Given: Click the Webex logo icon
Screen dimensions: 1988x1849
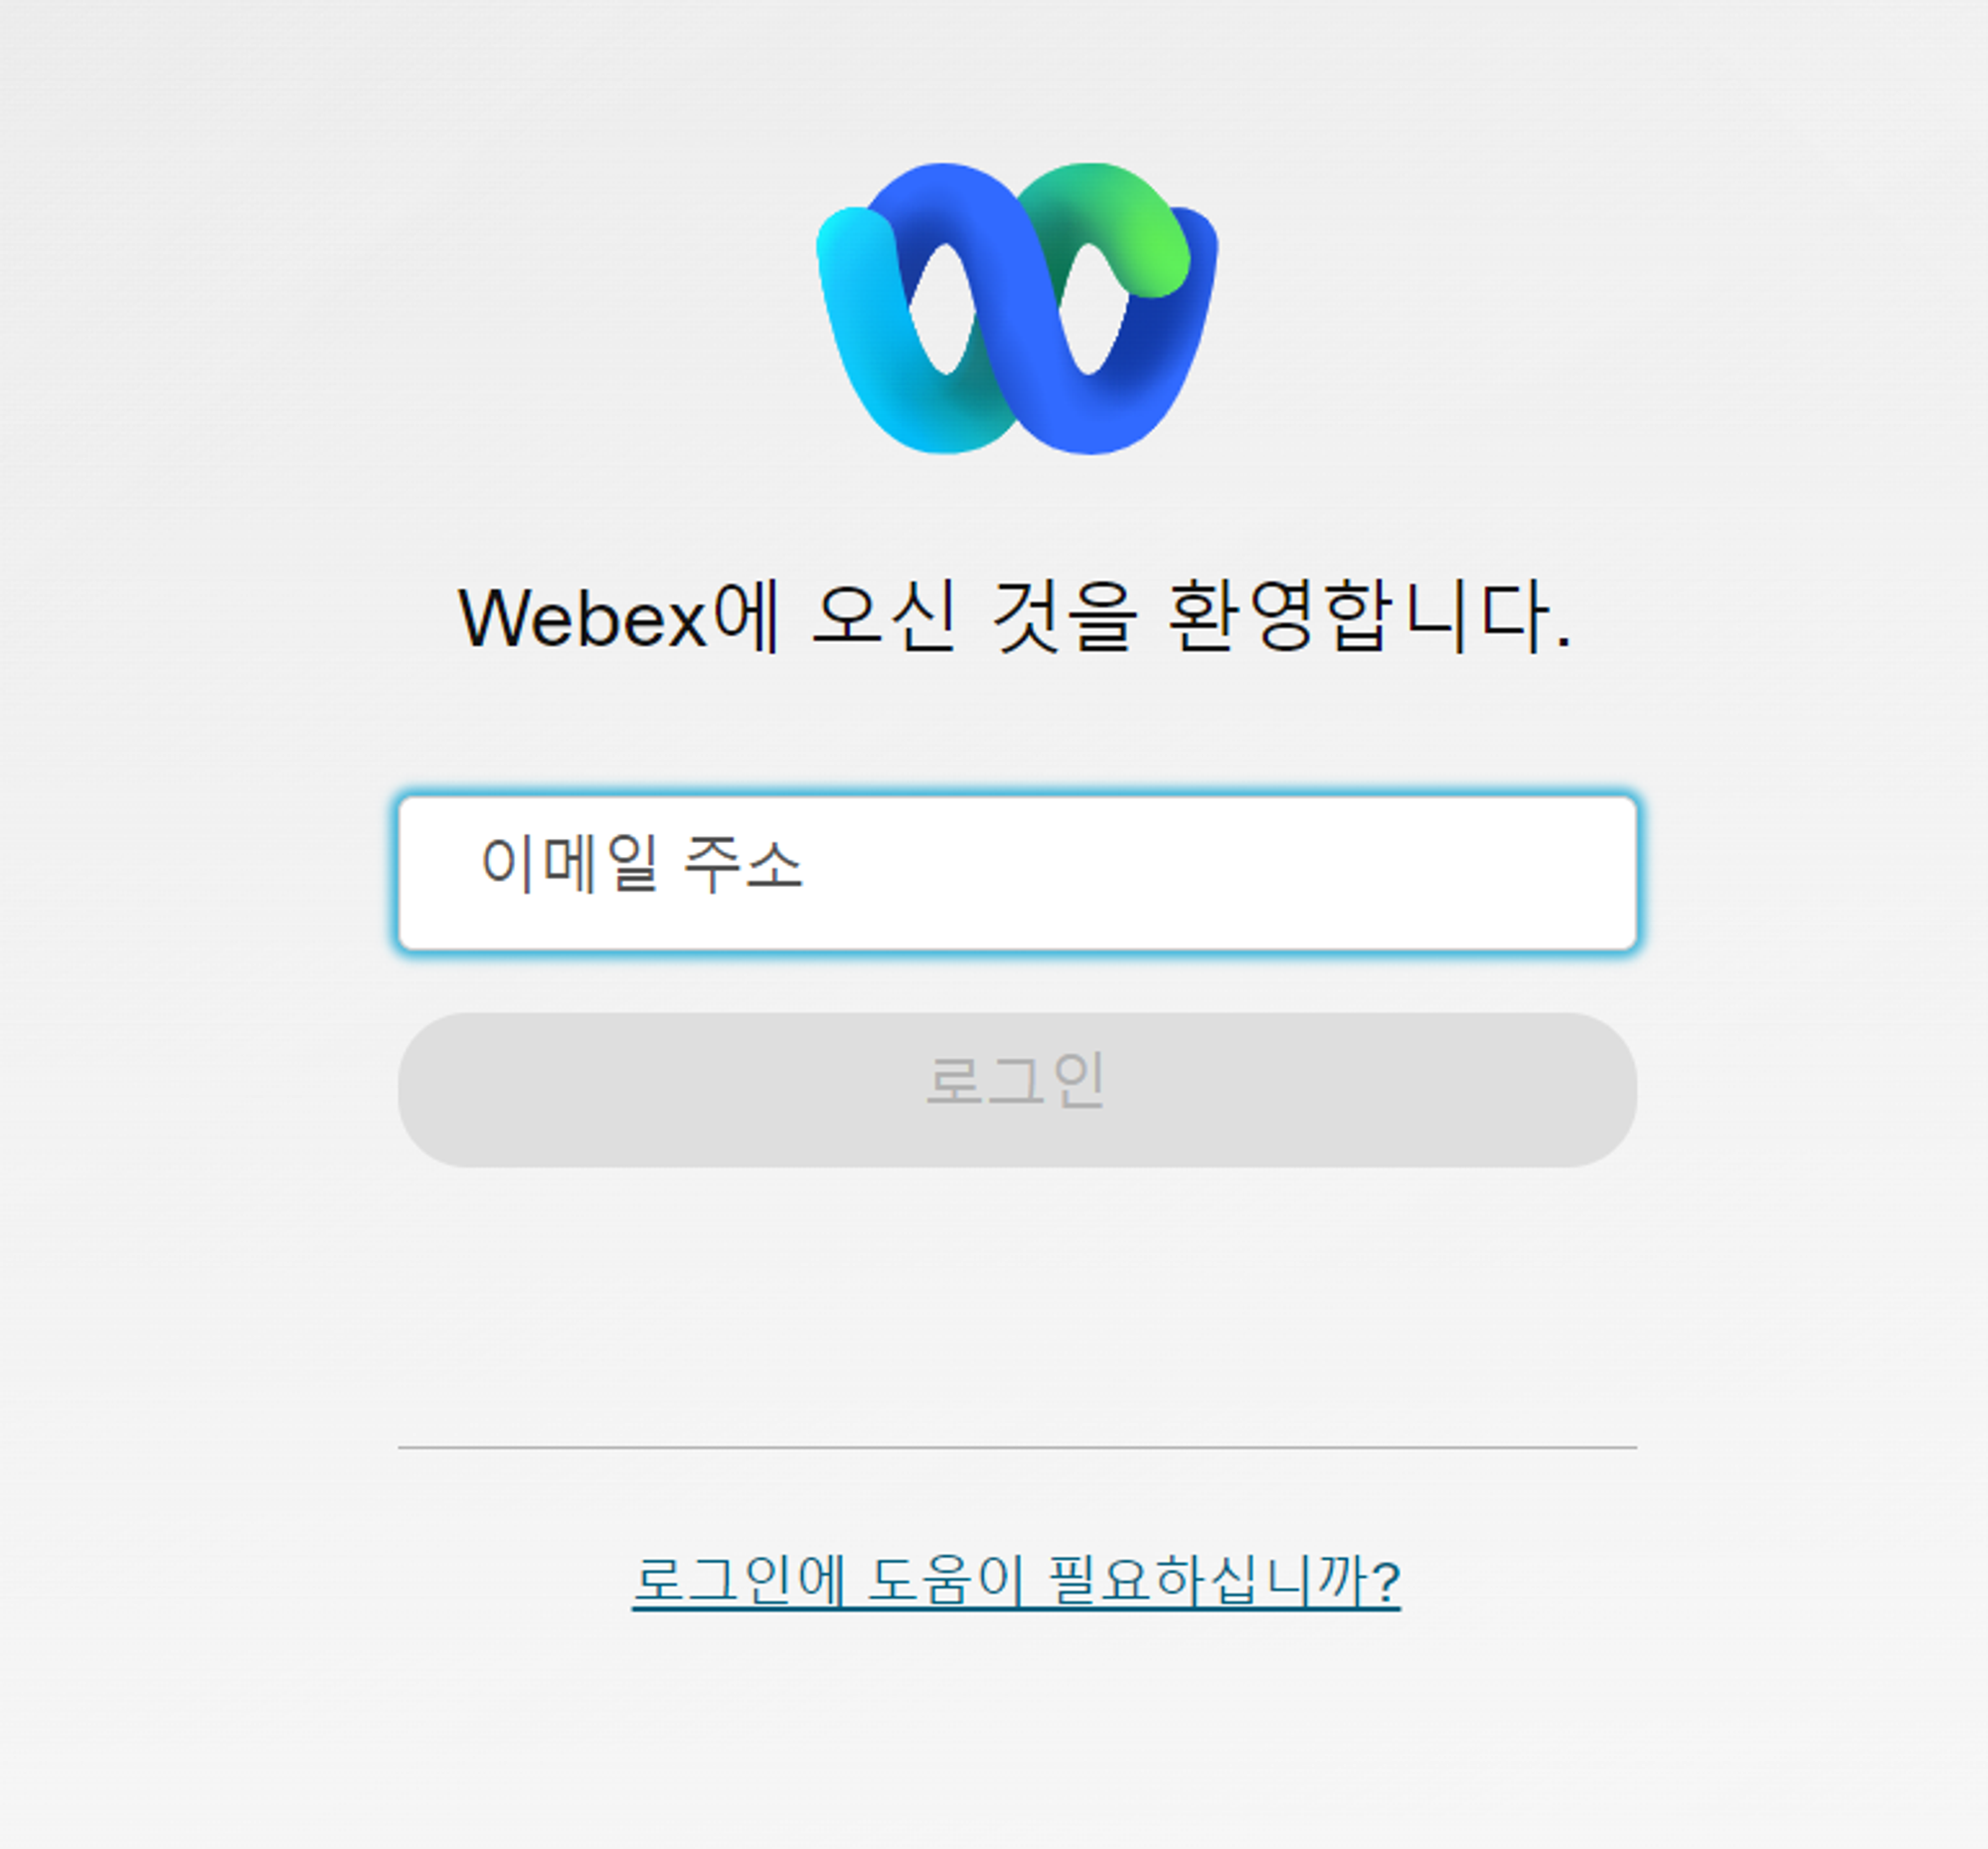Looking at the screenshot, I should click(x=1017, y=308).
